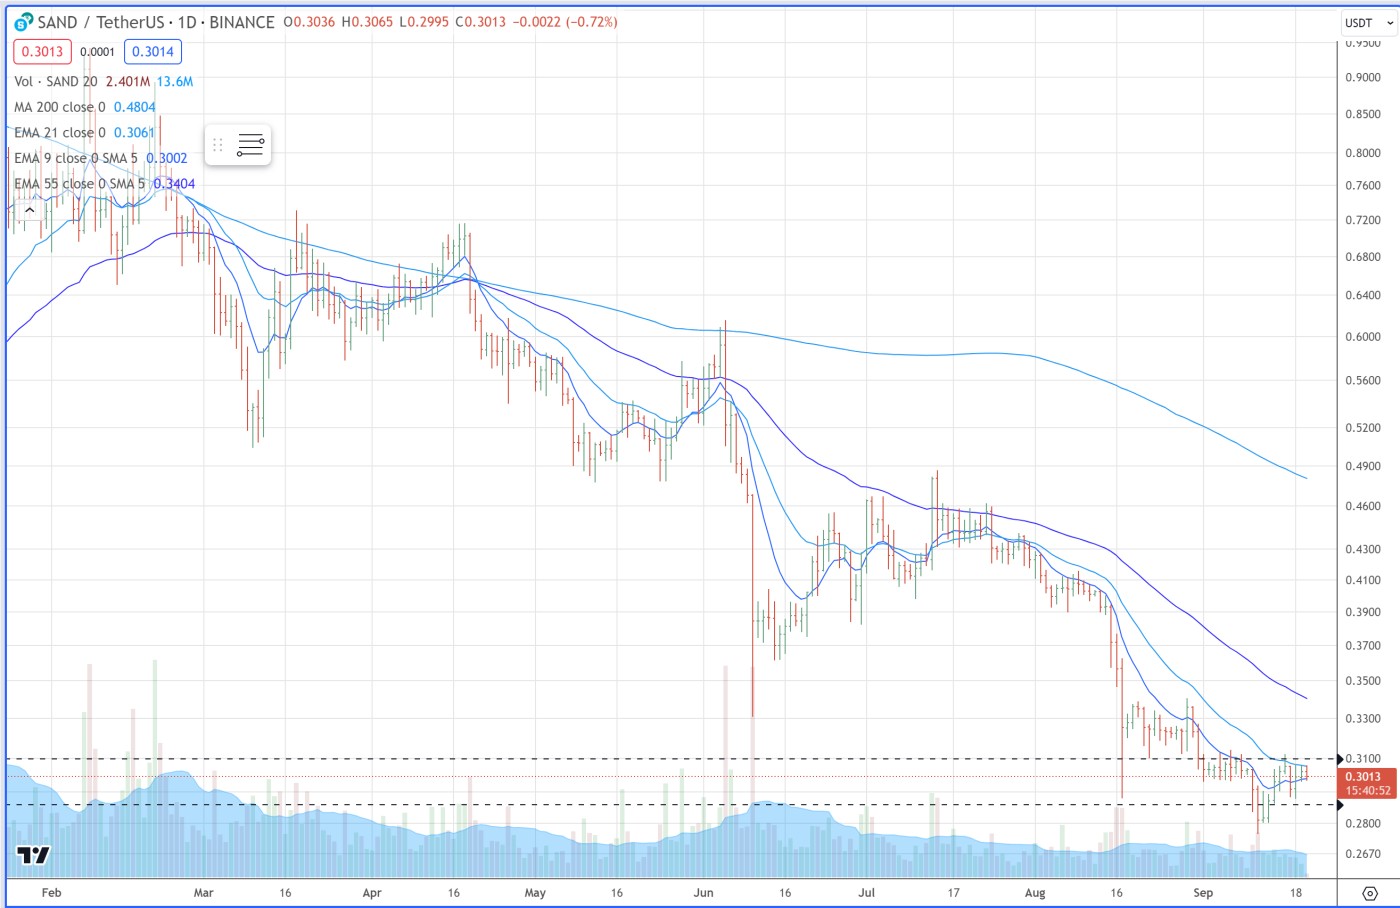Click the red 0.3013 sell price button
Screen dimensions: 1400x908
(42, 52)
